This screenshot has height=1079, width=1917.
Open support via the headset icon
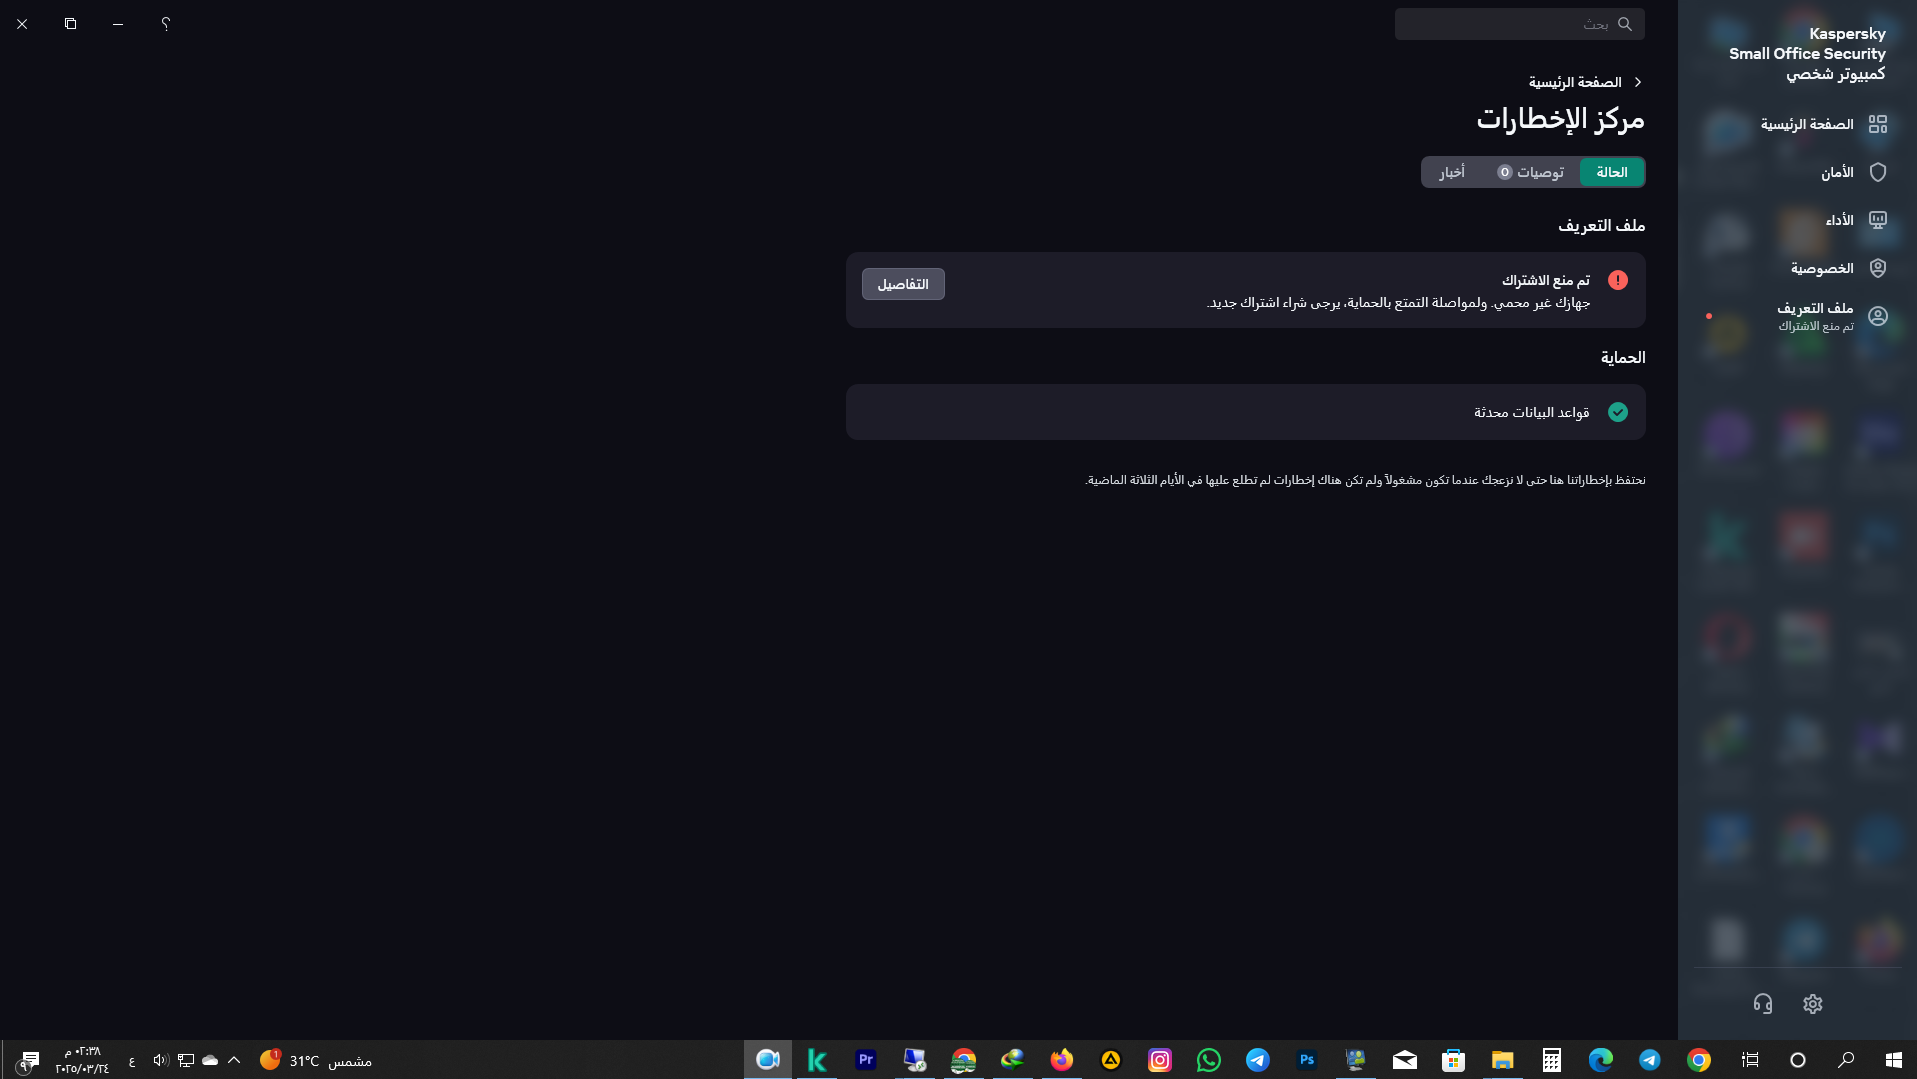[1763, 1004]
